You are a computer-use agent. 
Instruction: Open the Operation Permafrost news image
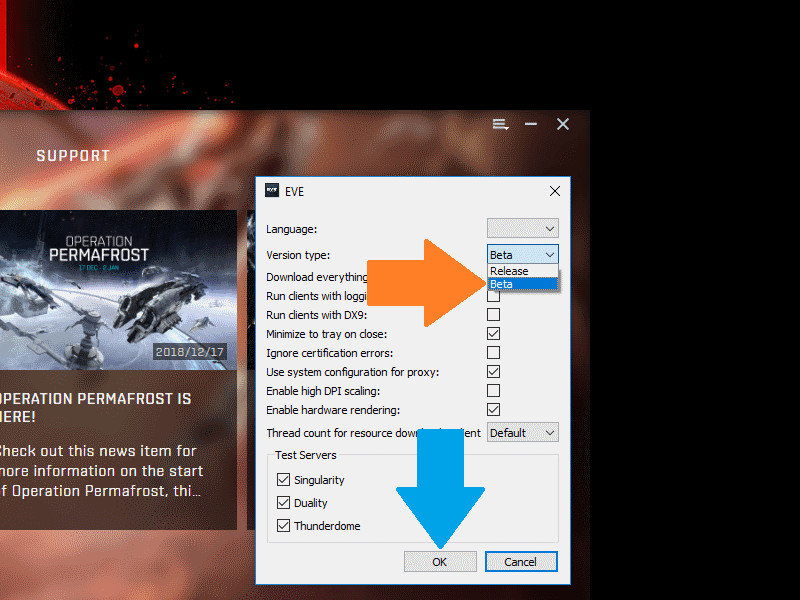pyautogui.click(x=118, y=290)
